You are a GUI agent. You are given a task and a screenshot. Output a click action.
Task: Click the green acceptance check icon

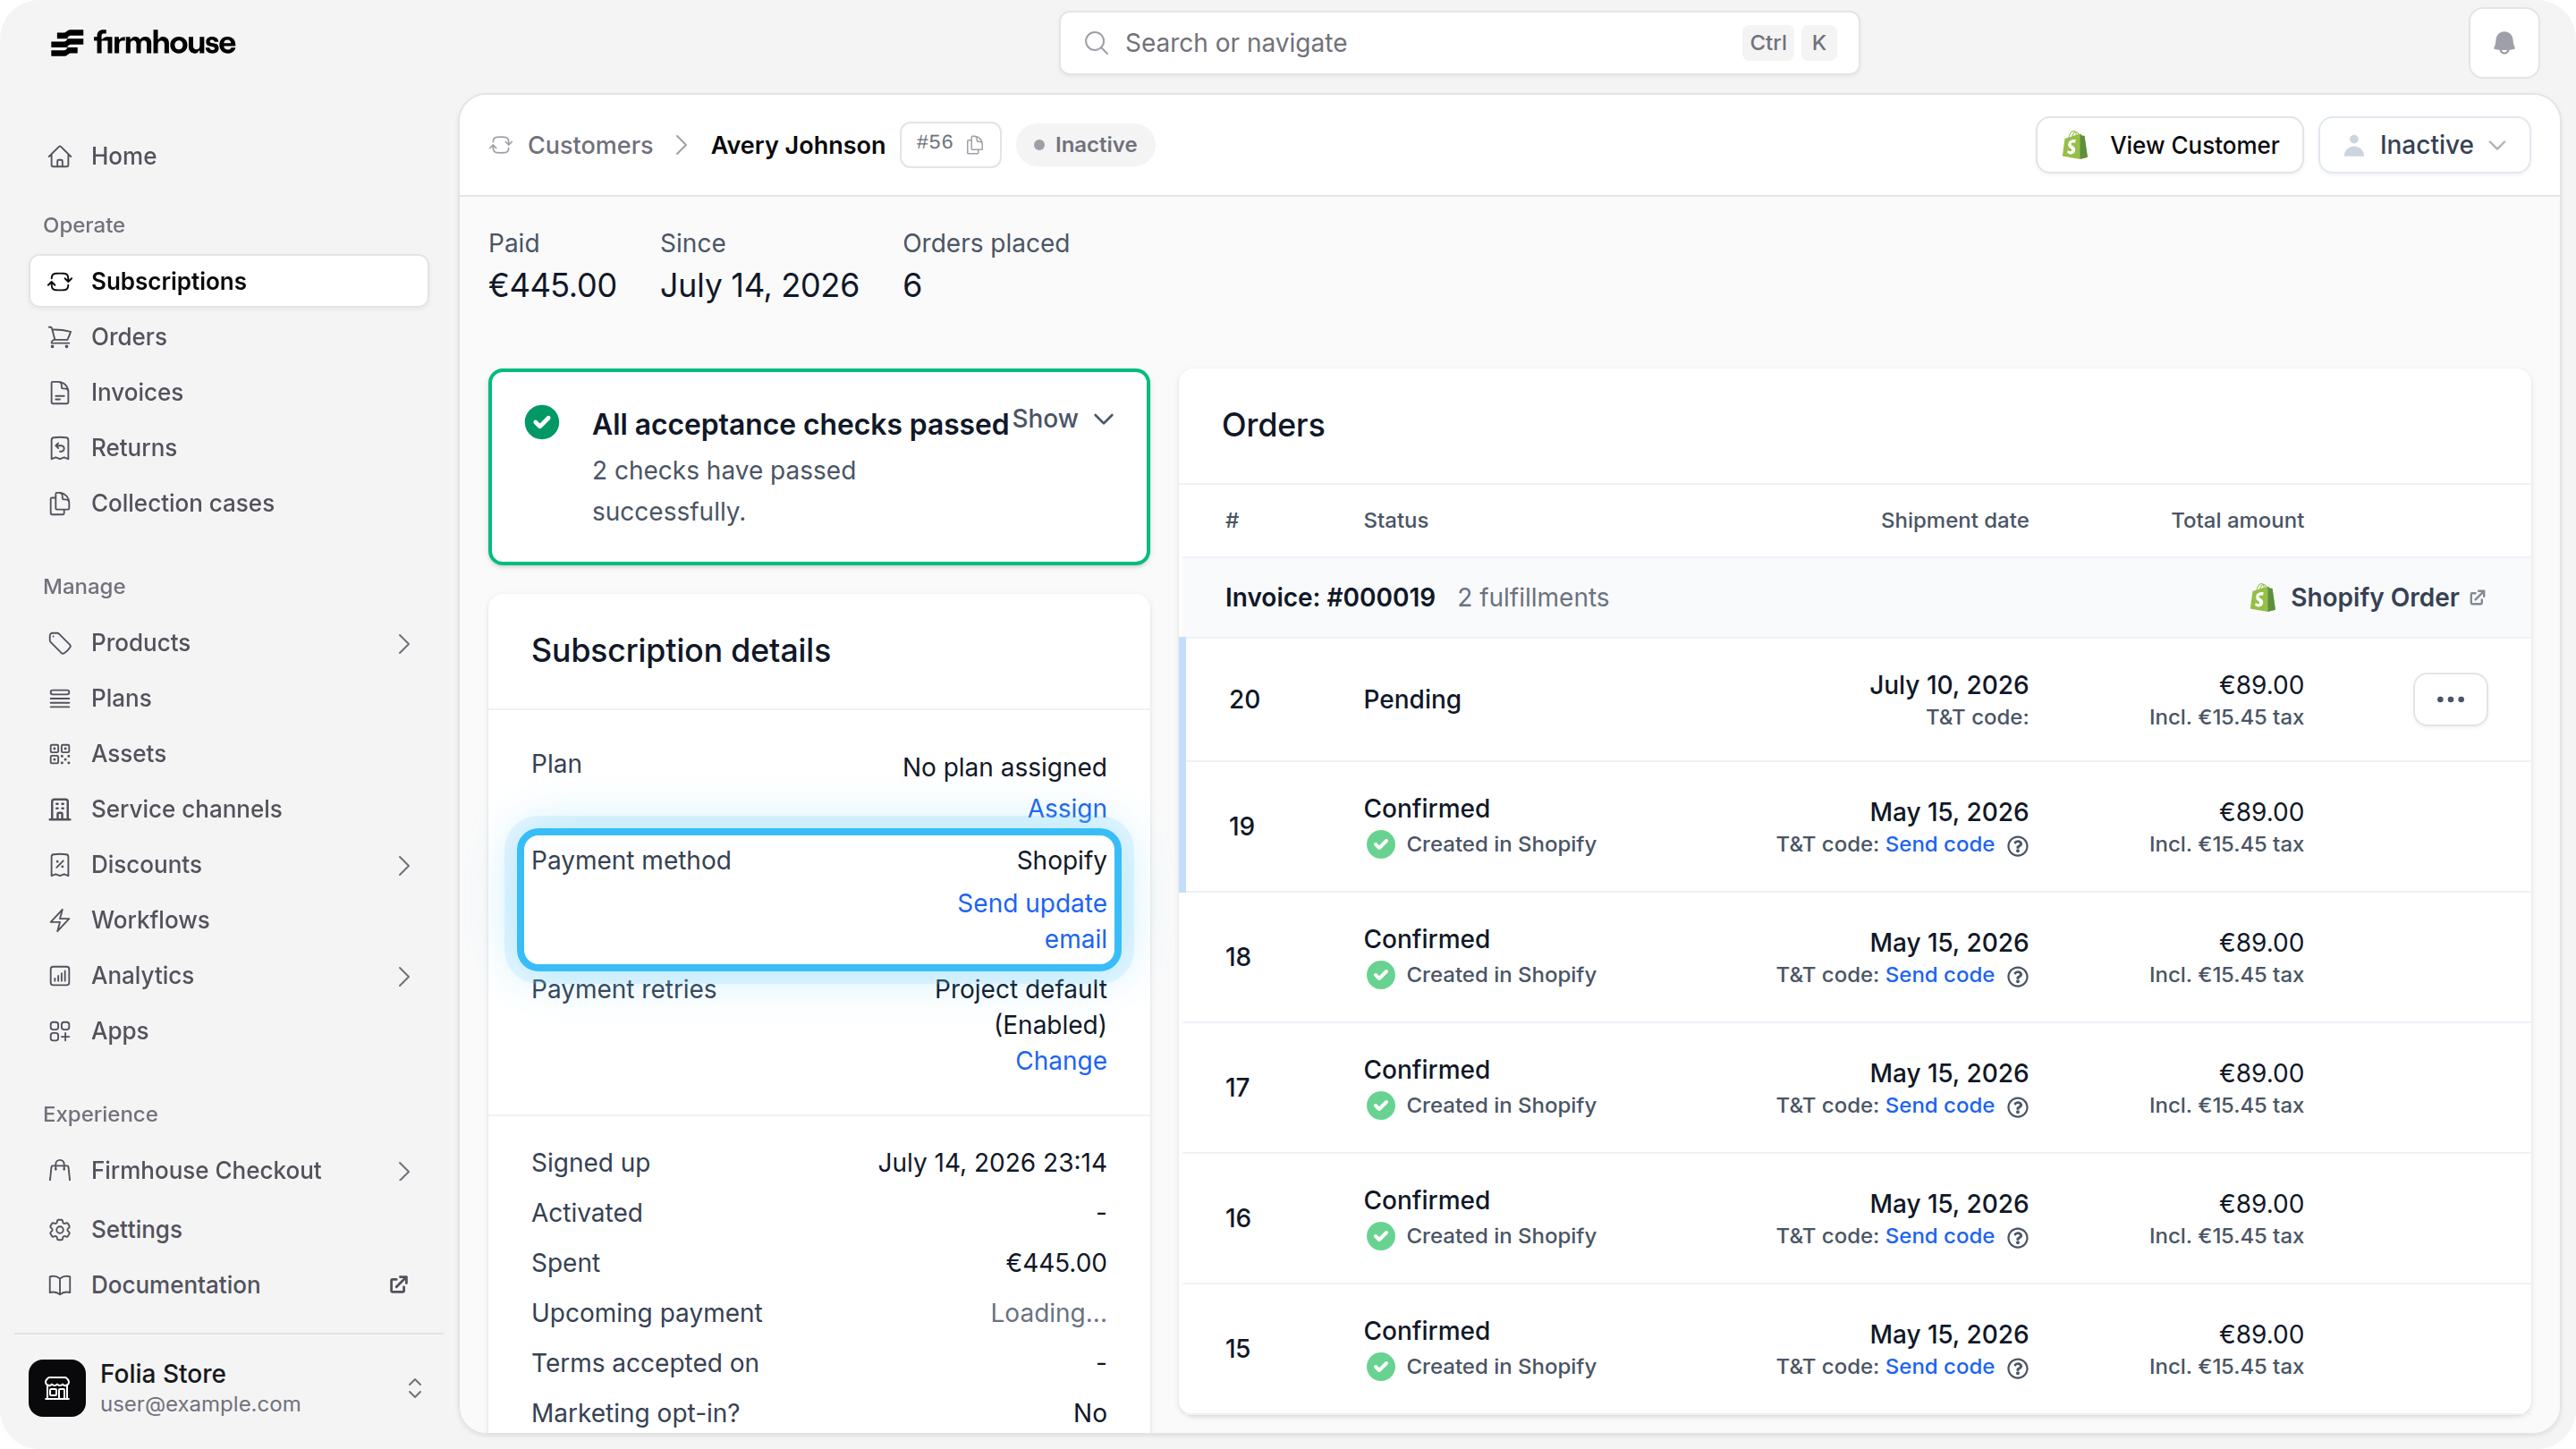pyautogui.click(x=542, y=422)
